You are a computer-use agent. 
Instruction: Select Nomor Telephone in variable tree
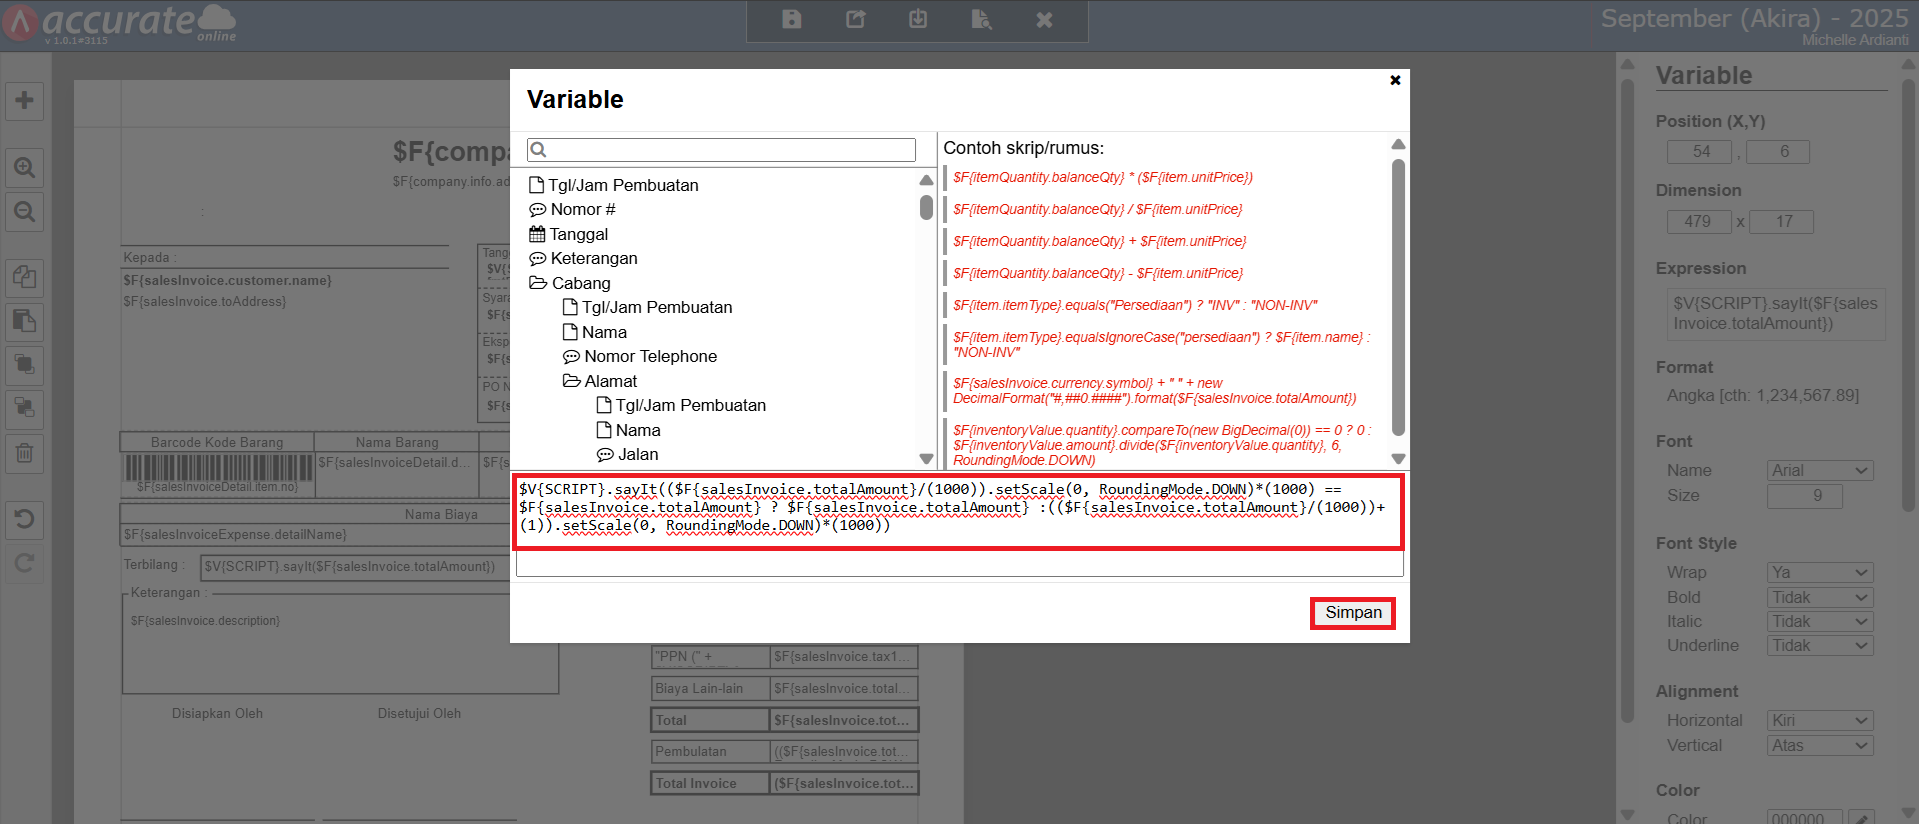point(650,357)
